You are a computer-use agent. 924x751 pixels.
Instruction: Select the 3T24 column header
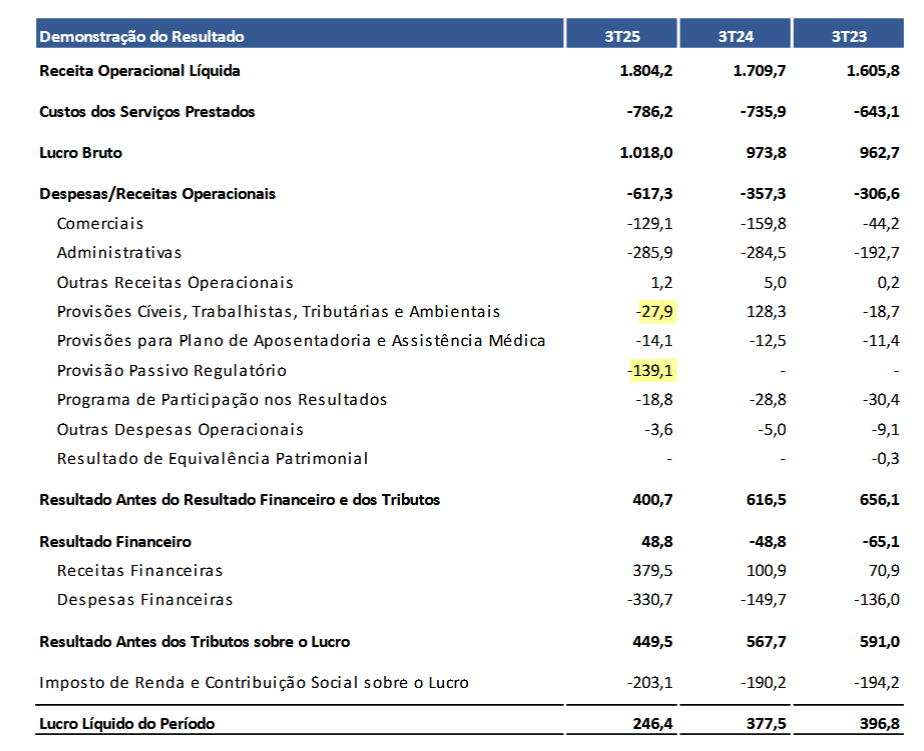click(x=735, y=37)
